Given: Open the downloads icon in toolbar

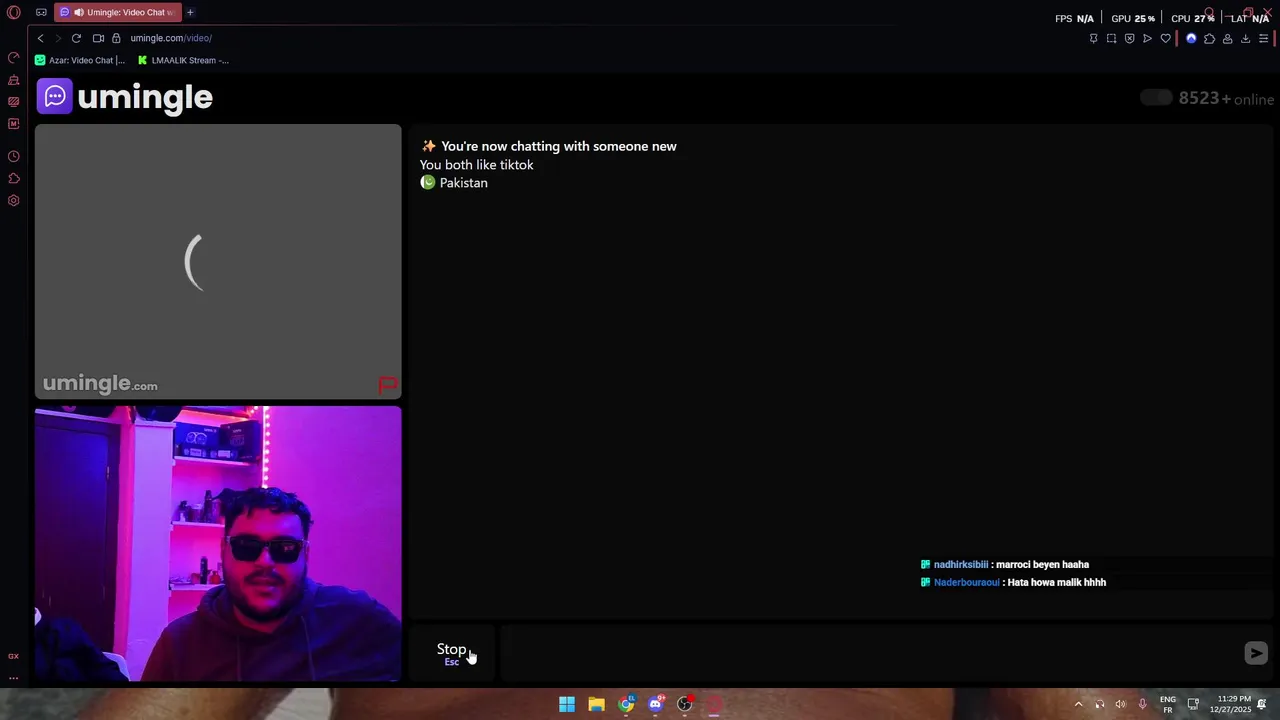Looking at the screenshot, I should (x=1245, y=38).
